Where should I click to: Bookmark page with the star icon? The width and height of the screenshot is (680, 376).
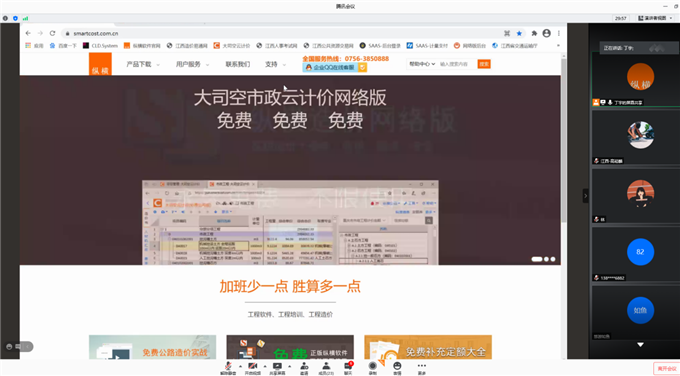coord(519,33)
